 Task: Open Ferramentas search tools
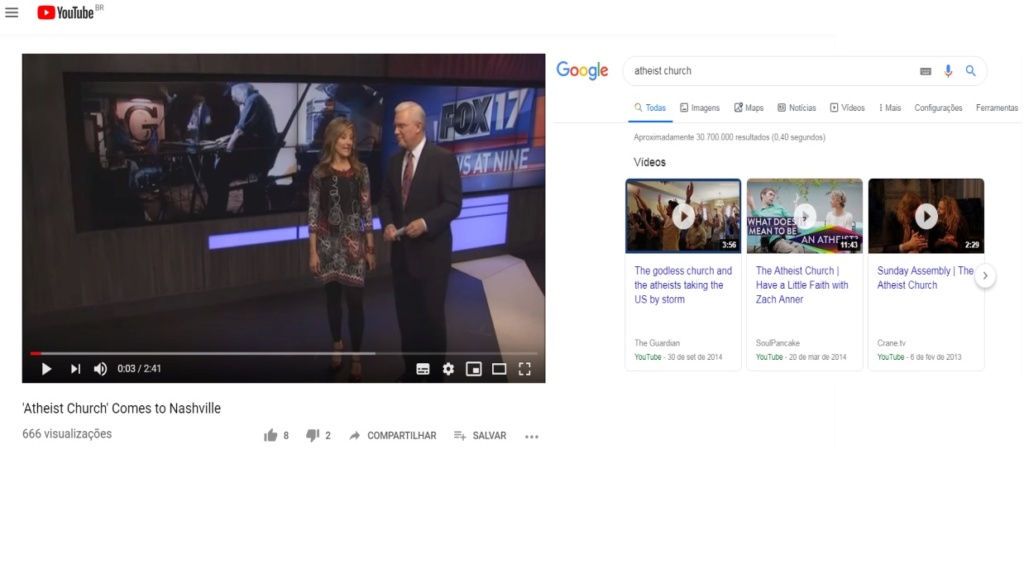coord(997,108)
